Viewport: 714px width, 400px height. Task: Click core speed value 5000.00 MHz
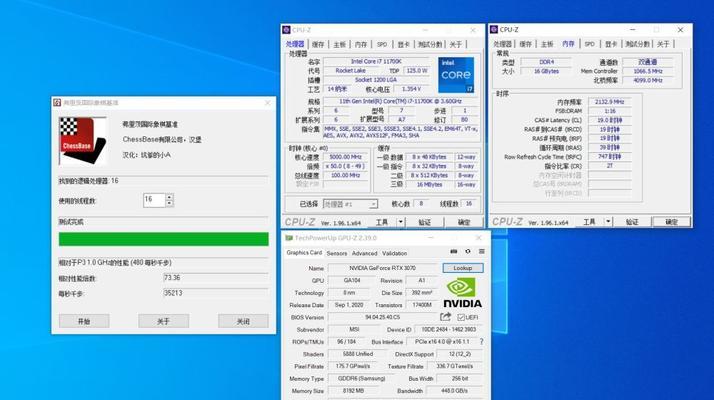pos(346,157)
